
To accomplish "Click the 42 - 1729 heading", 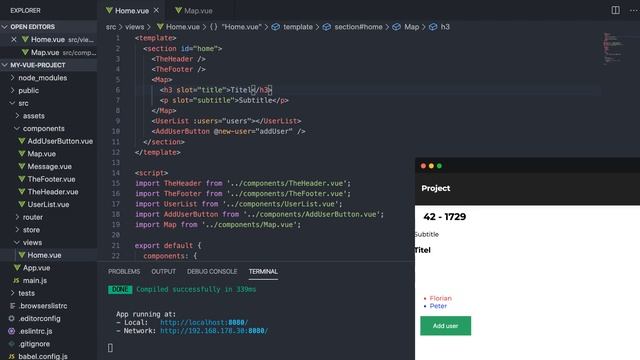I will click(444, 217).
